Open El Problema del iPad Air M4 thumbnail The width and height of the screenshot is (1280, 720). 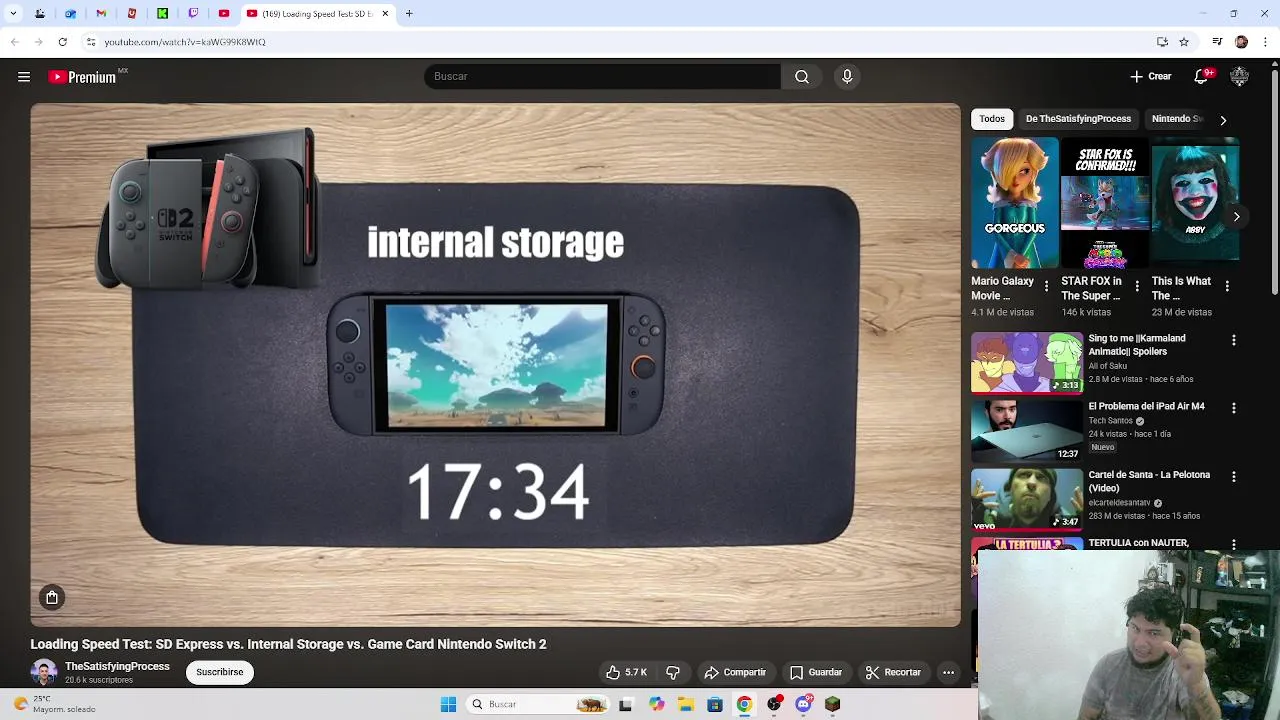[x=1027, y=431]
